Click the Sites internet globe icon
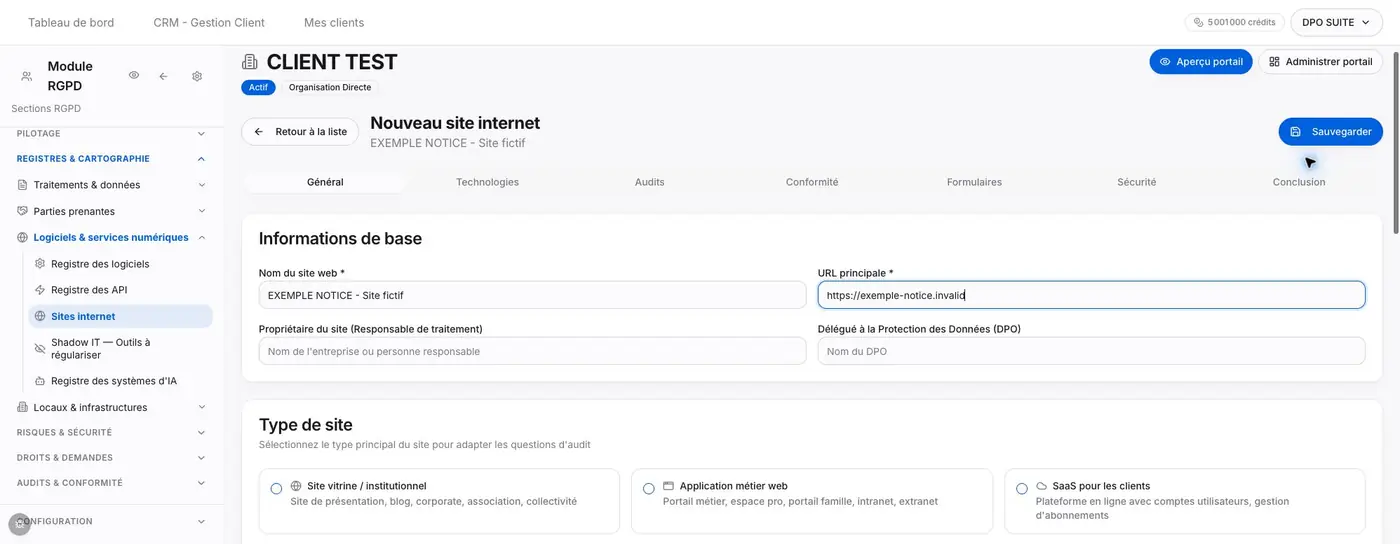This screenshot has width=1400, height=544. point(40,316)
